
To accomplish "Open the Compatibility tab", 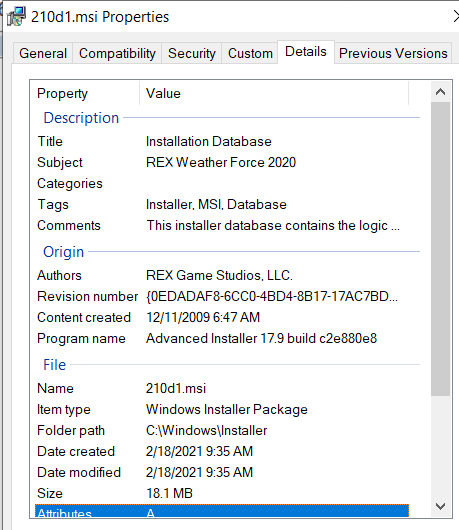I will point(117,53).
